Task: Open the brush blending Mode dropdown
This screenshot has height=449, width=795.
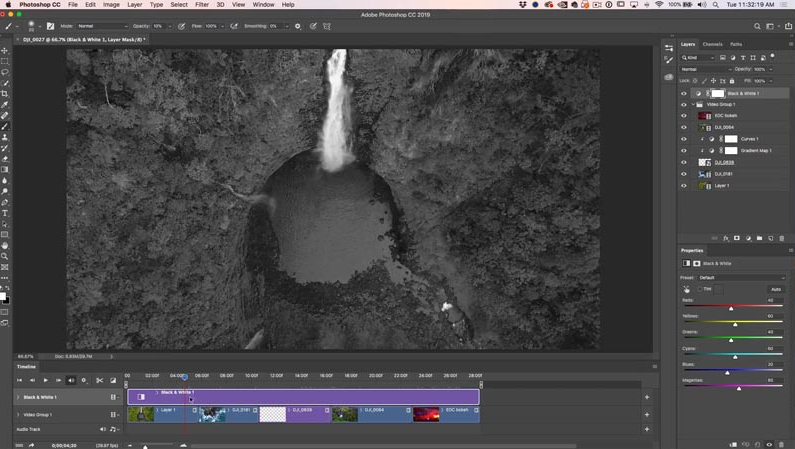Action: [102, 26]
